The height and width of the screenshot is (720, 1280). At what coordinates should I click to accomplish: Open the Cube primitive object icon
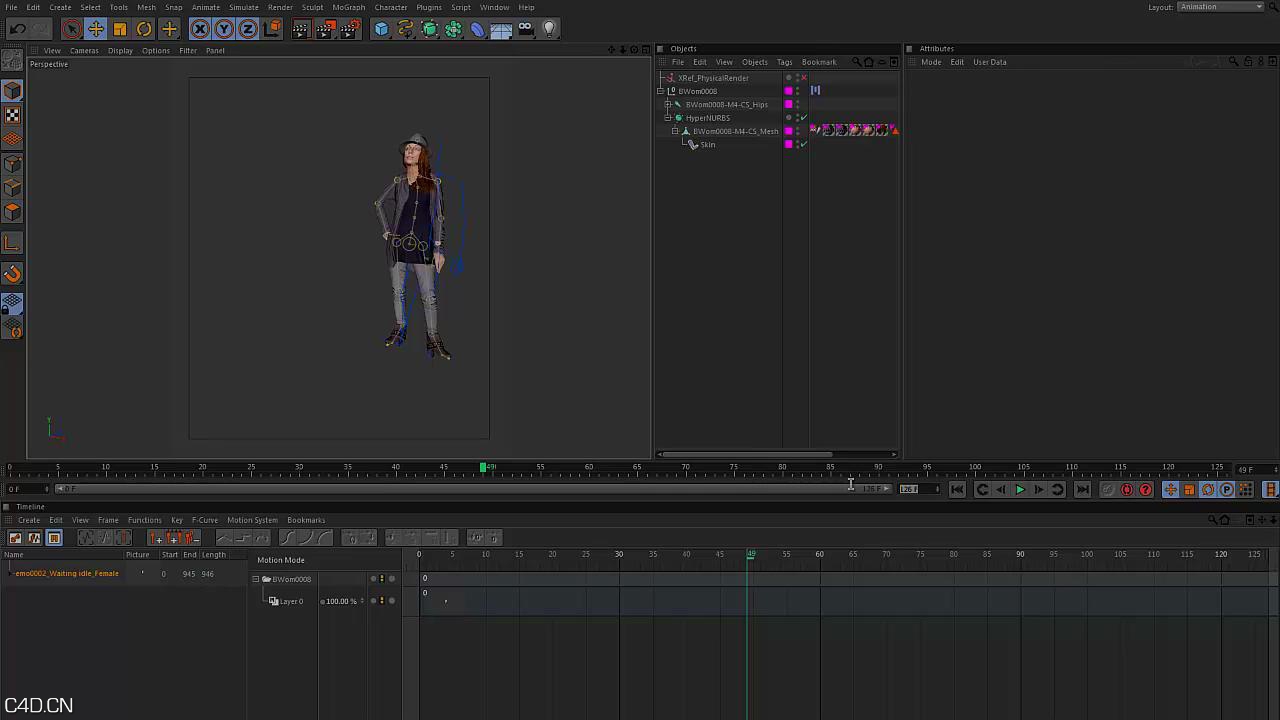pos(381,29)
